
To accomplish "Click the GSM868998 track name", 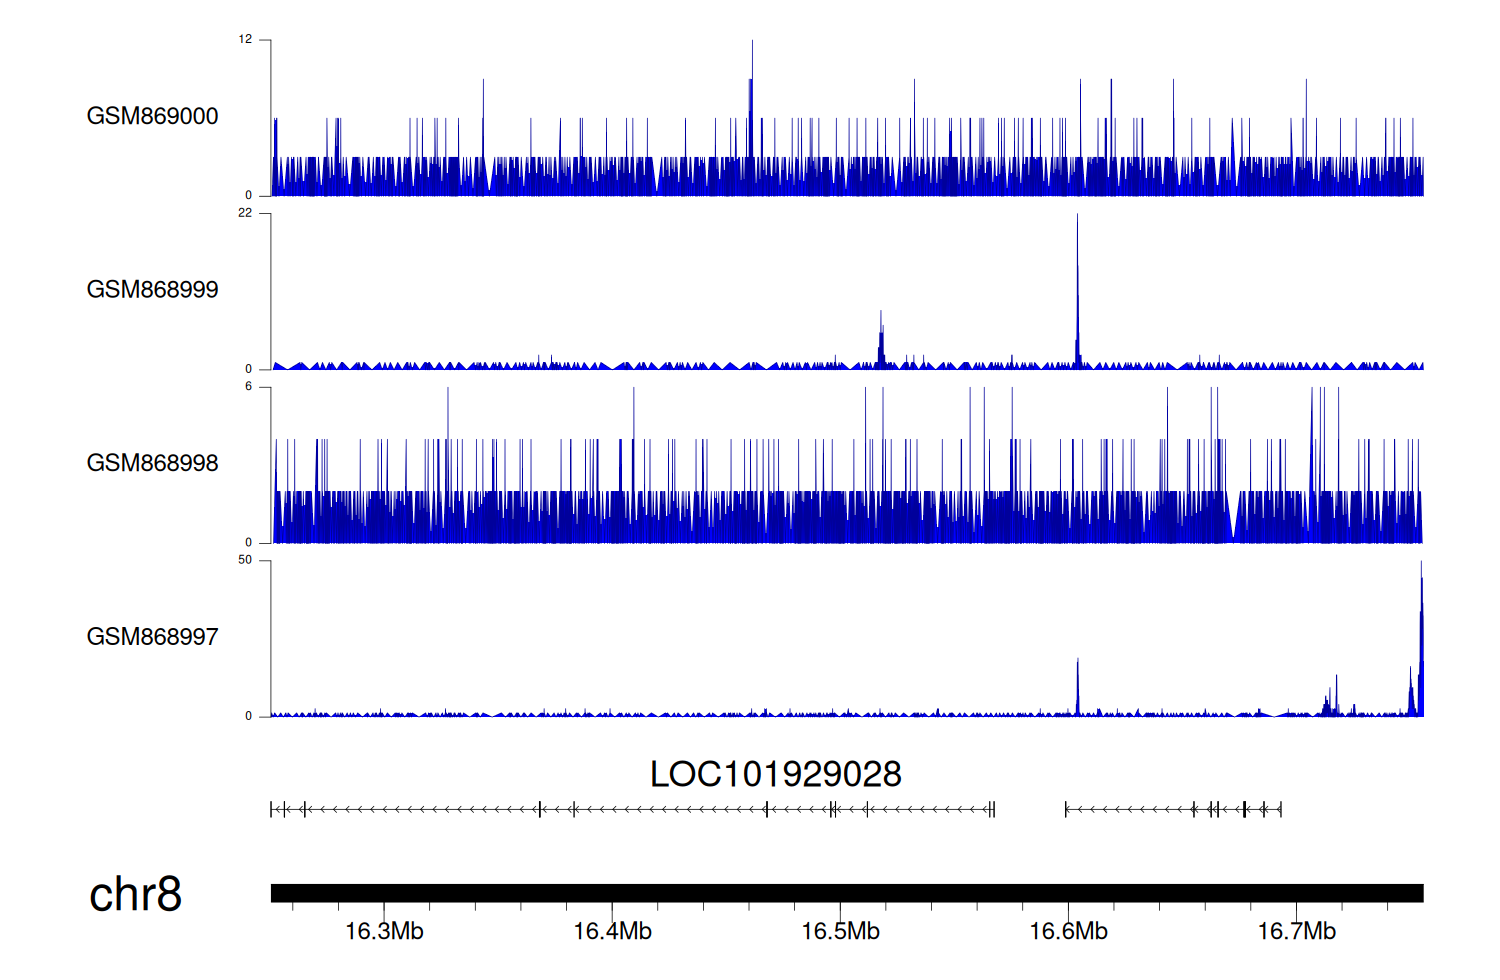I will [x=152, y=463].
